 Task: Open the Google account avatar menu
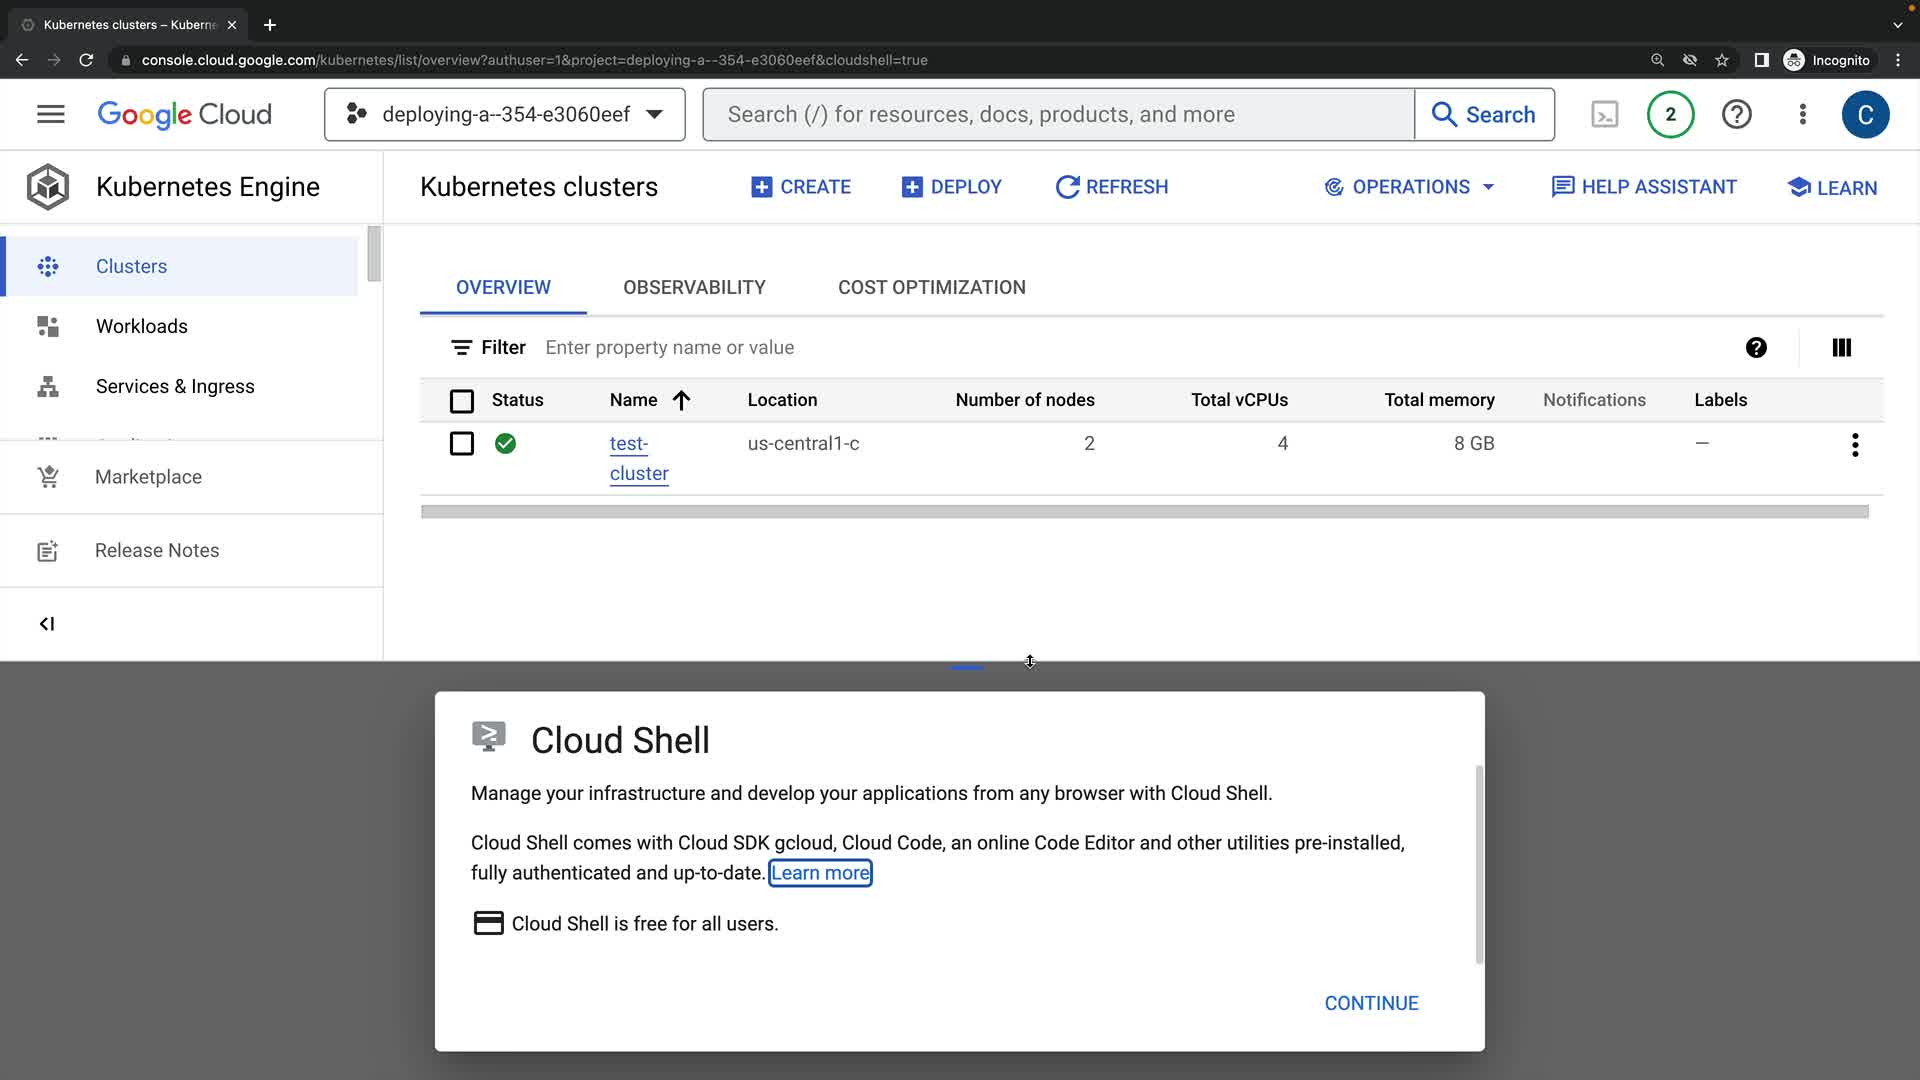1864,114
